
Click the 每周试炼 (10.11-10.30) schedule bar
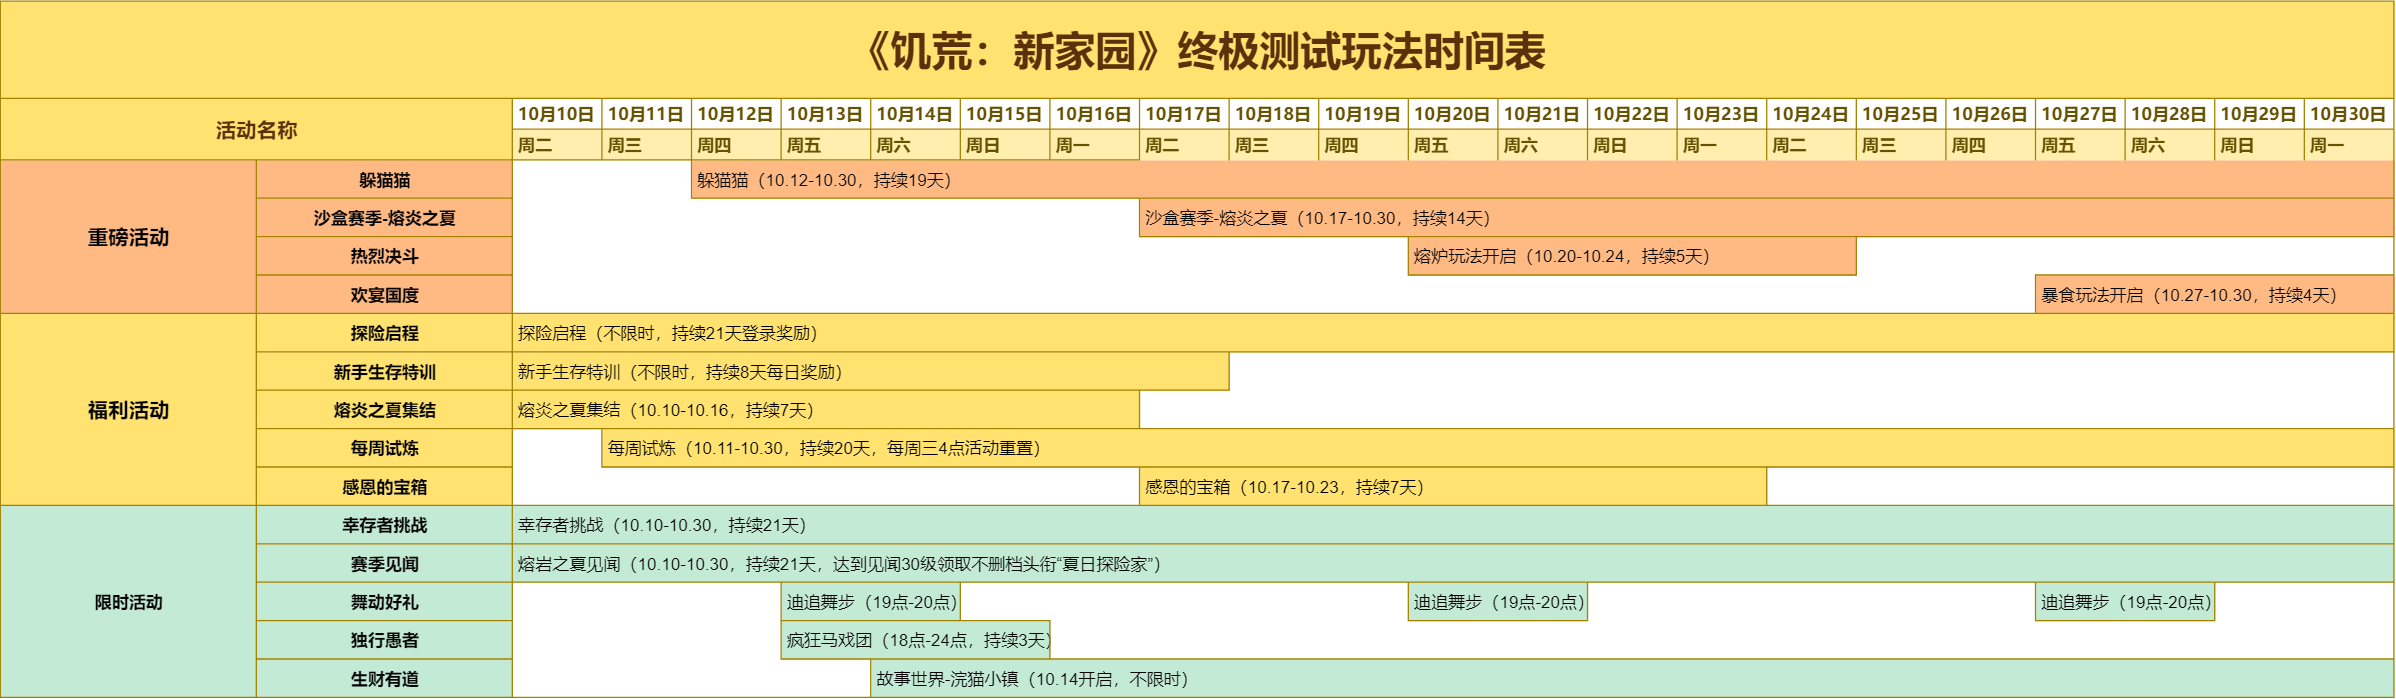click(x=1497, y=448)
